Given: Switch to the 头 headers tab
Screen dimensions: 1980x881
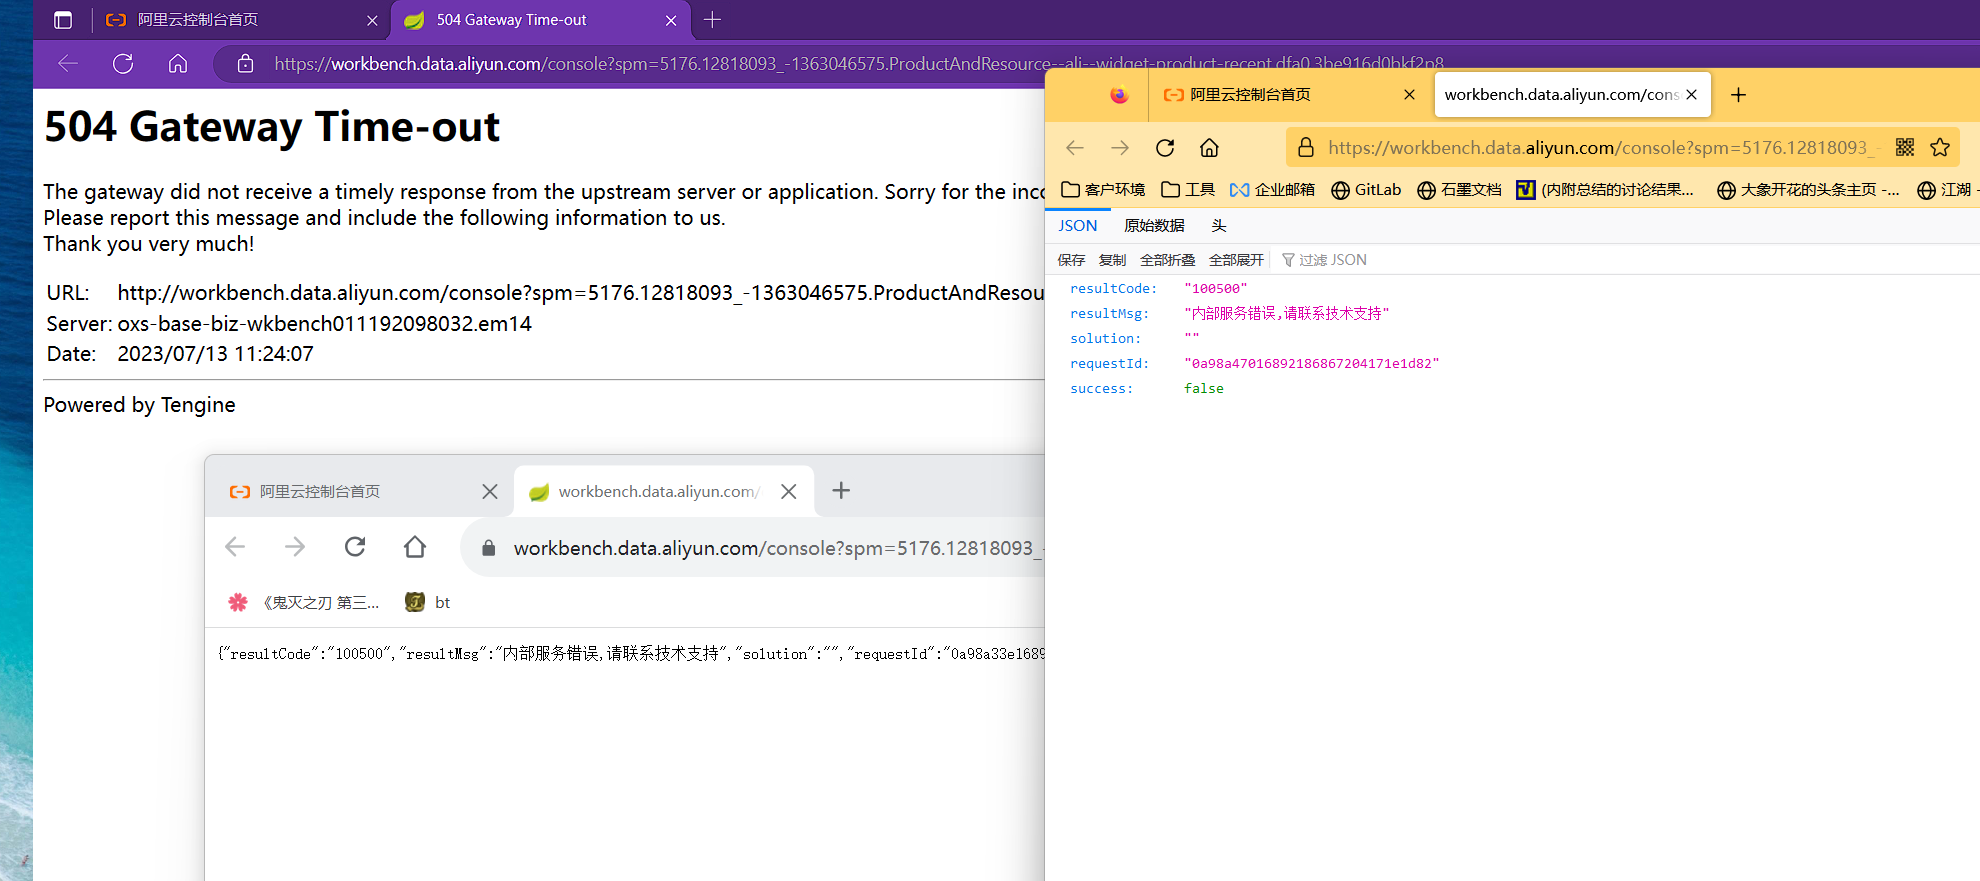Looking at the screenshot, I should pos(1218,226).
